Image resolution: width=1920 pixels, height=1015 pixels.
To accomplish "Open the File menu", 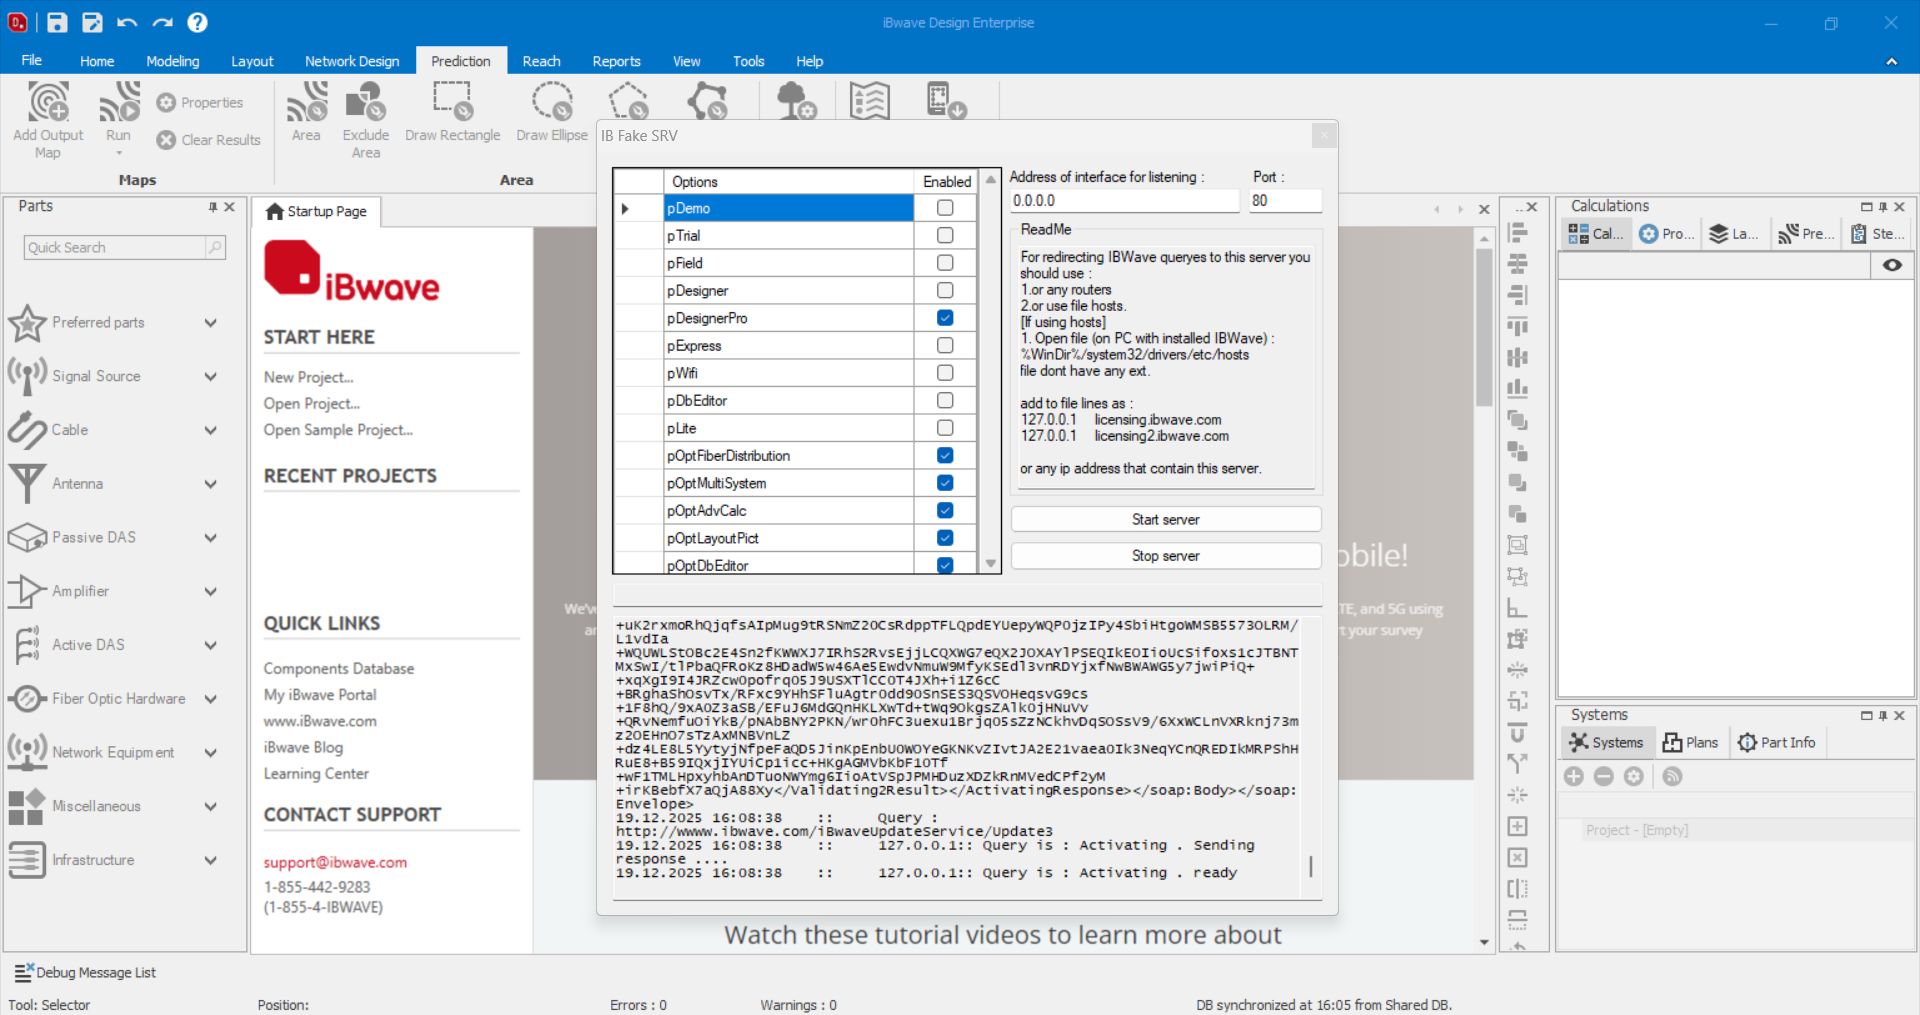I will [32, 60].
